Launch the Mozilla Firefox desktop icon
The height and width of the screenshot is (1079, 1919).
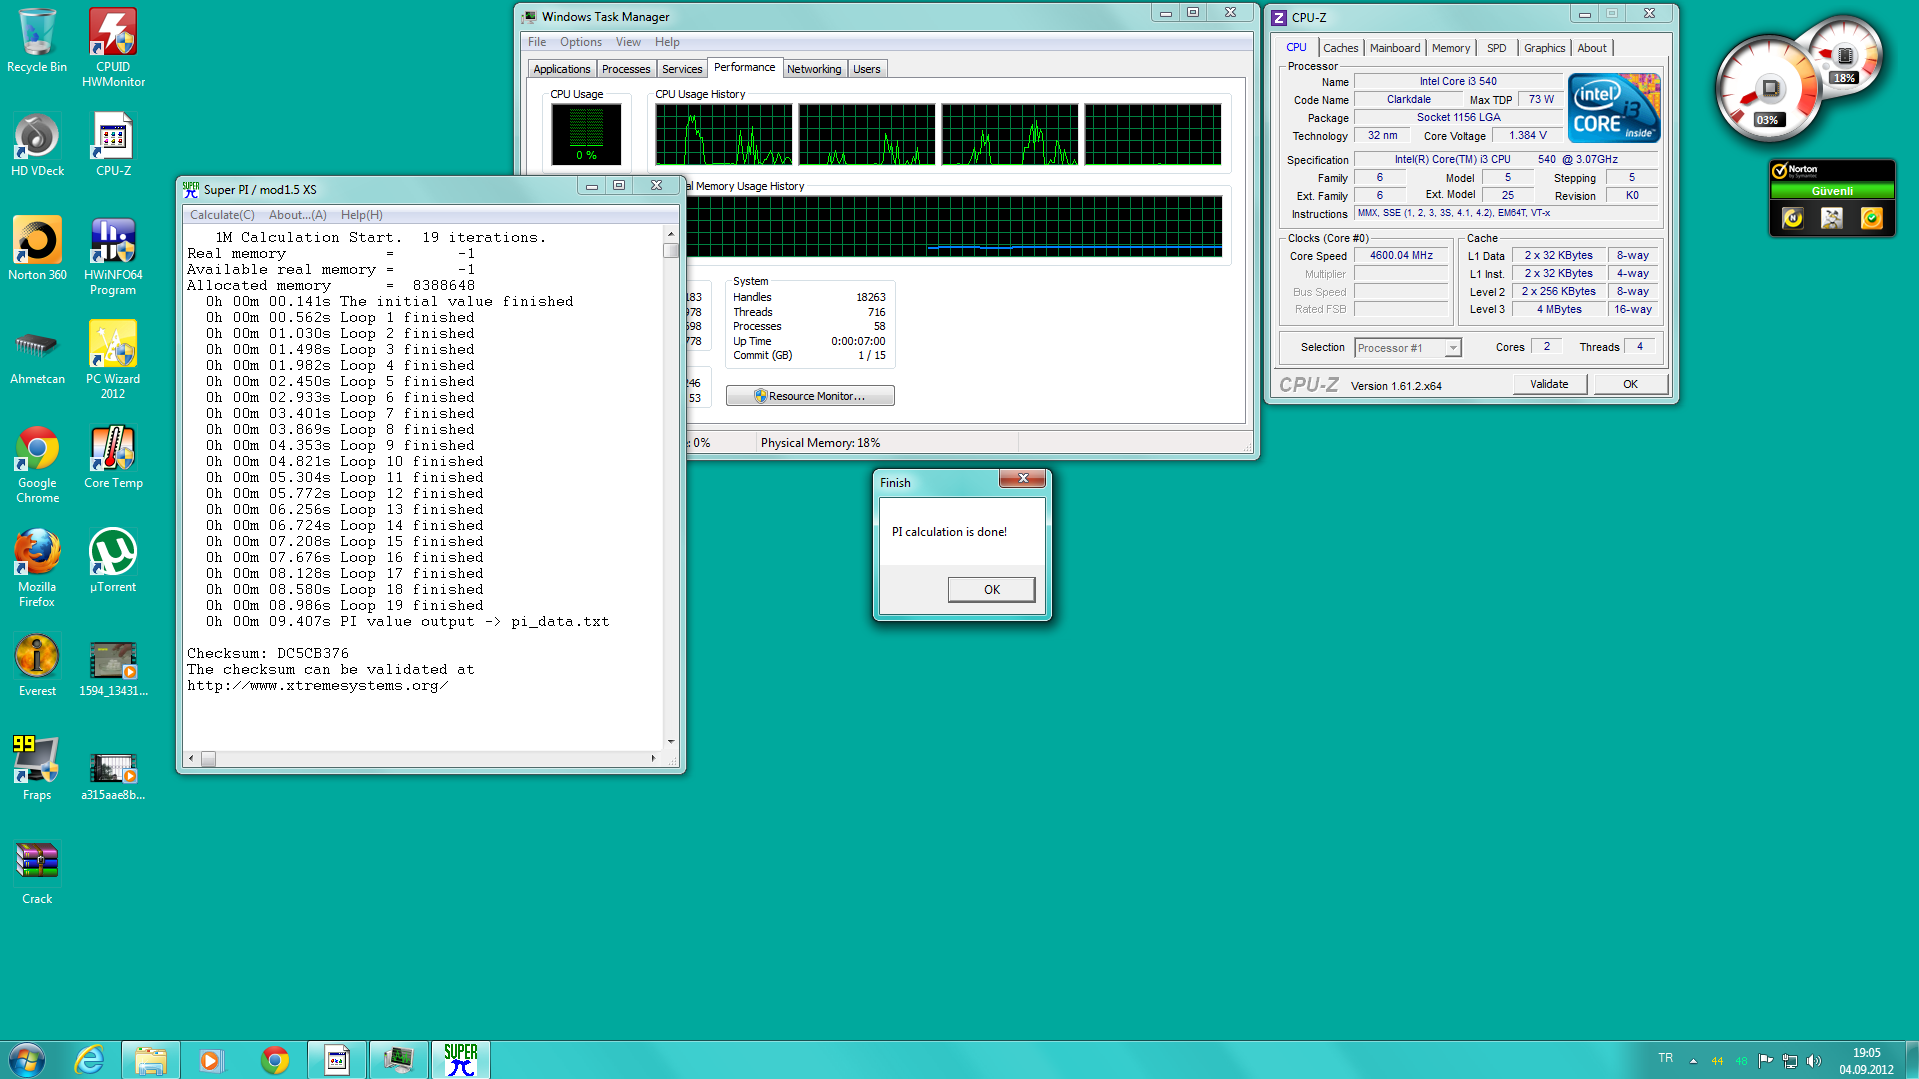coord(37,568)
